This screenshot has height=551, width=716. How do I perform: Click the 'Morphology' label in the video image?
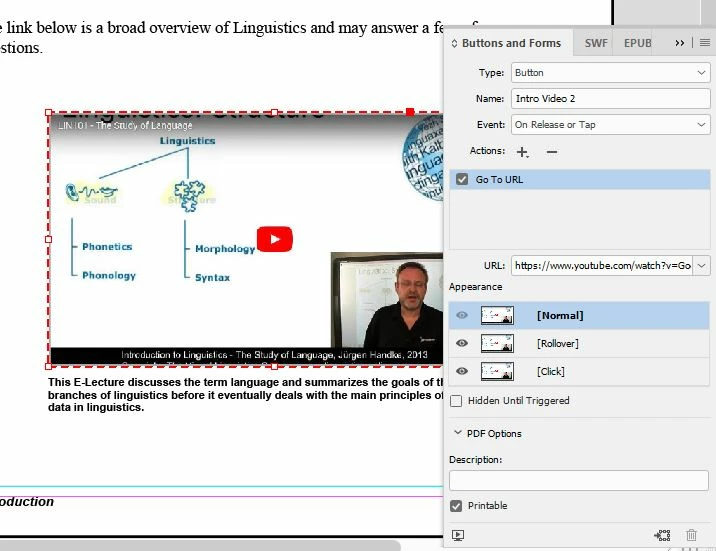[x=225, y=249]
